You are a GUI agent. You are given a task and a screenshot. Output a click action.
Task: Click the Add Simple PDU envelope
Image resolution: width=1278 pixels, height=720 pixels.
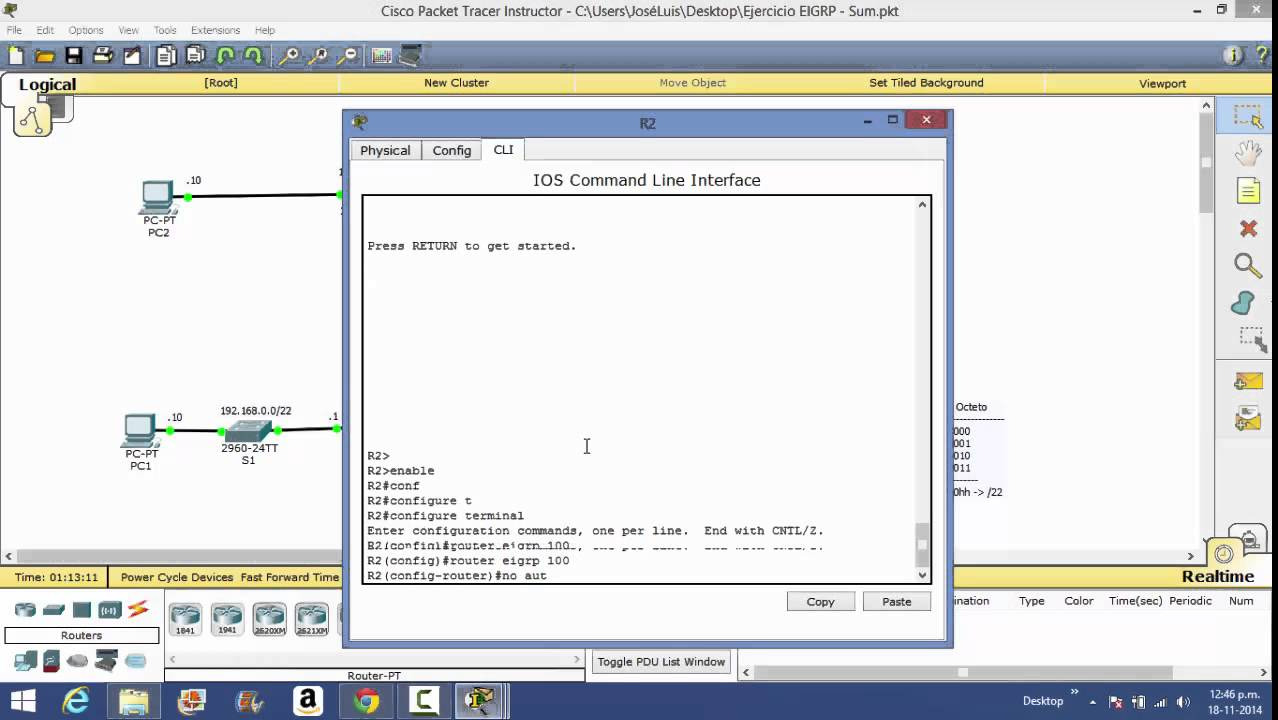point(1247,381)
